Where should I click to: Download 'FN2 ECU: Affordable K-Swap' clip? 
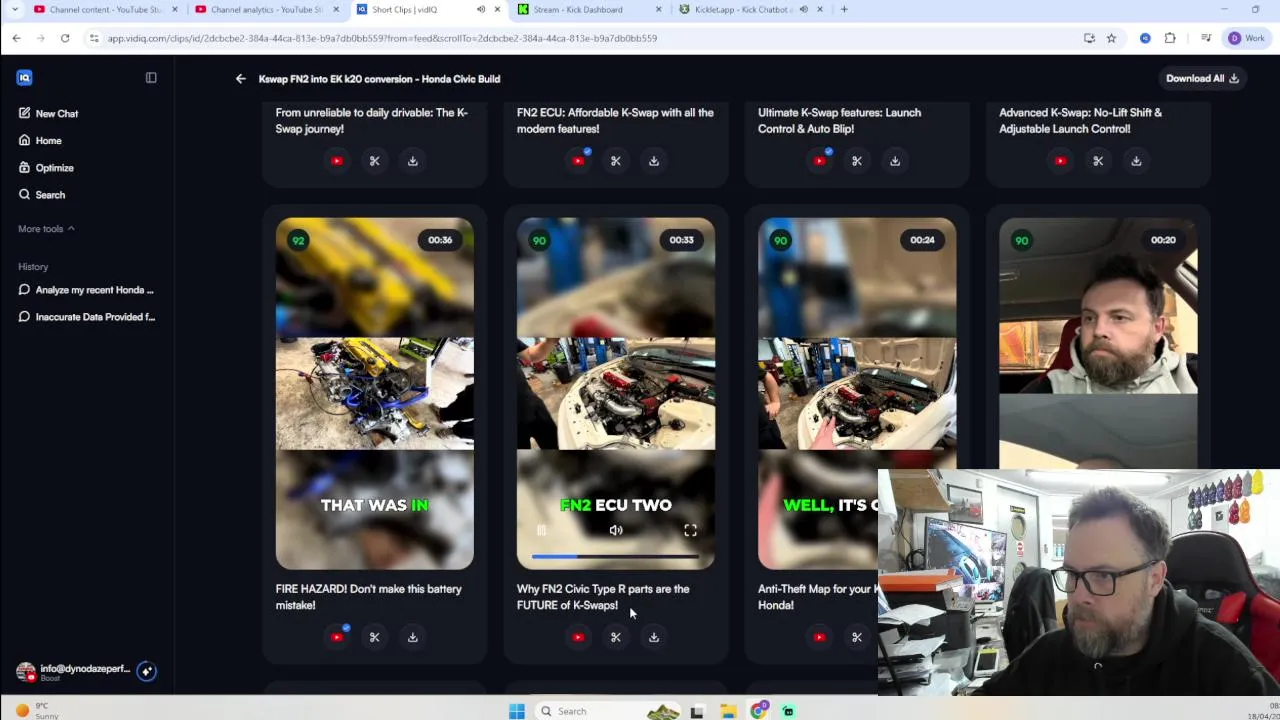pos(654,161)
